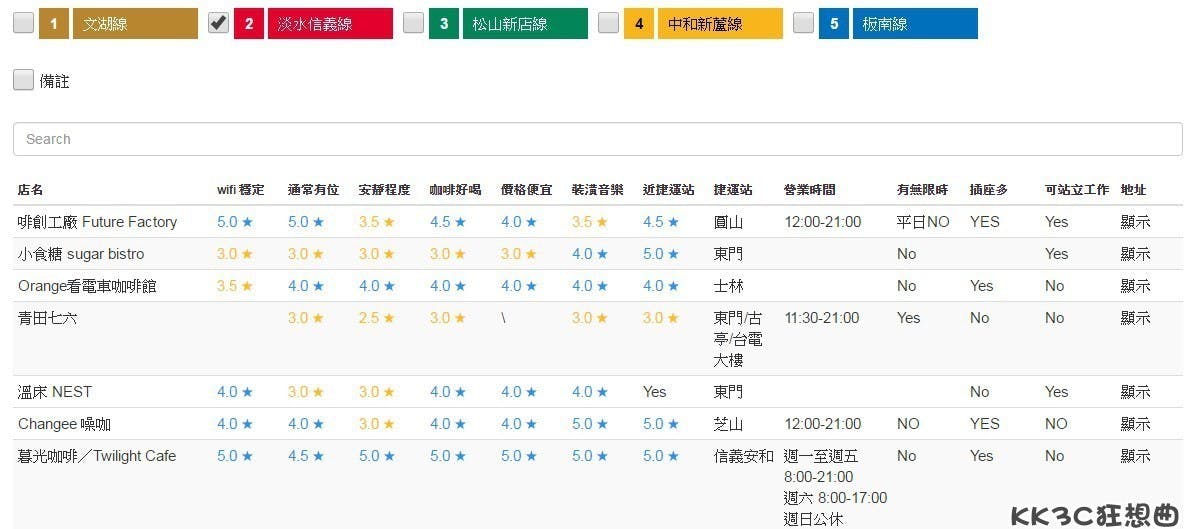Viewport: 1185px width, 529px height.
Task: Sort by the 安靜程度 column header
Action: click(384, 190)
